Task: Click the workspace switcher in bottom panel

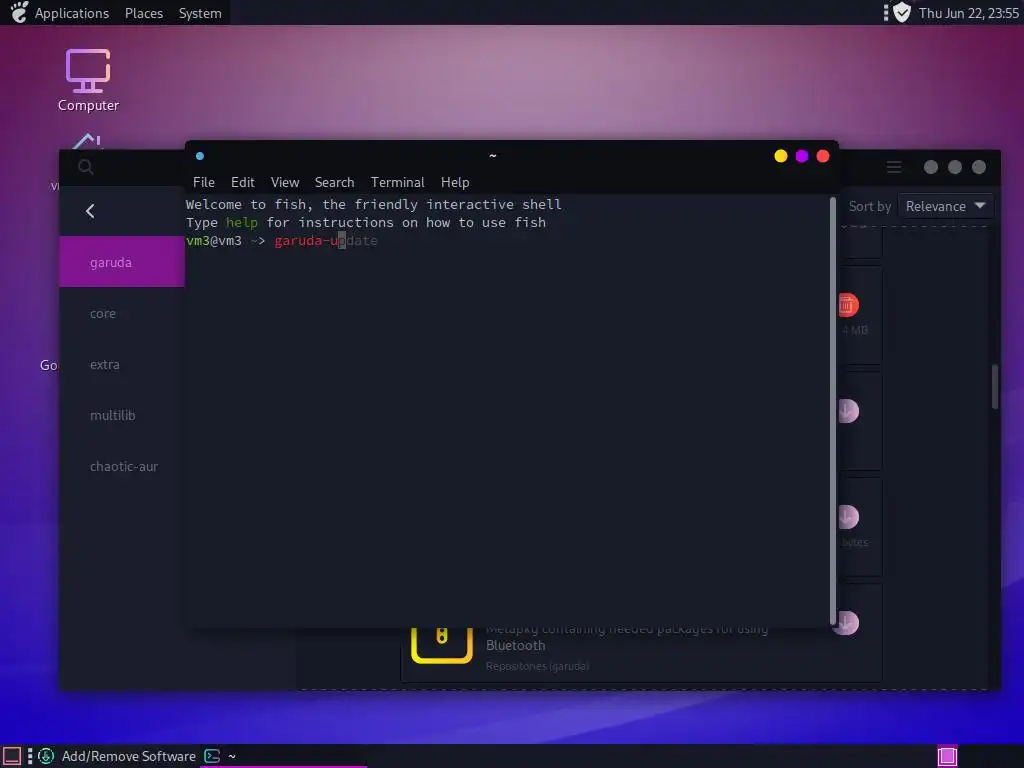Action: (x=947, y=756)
